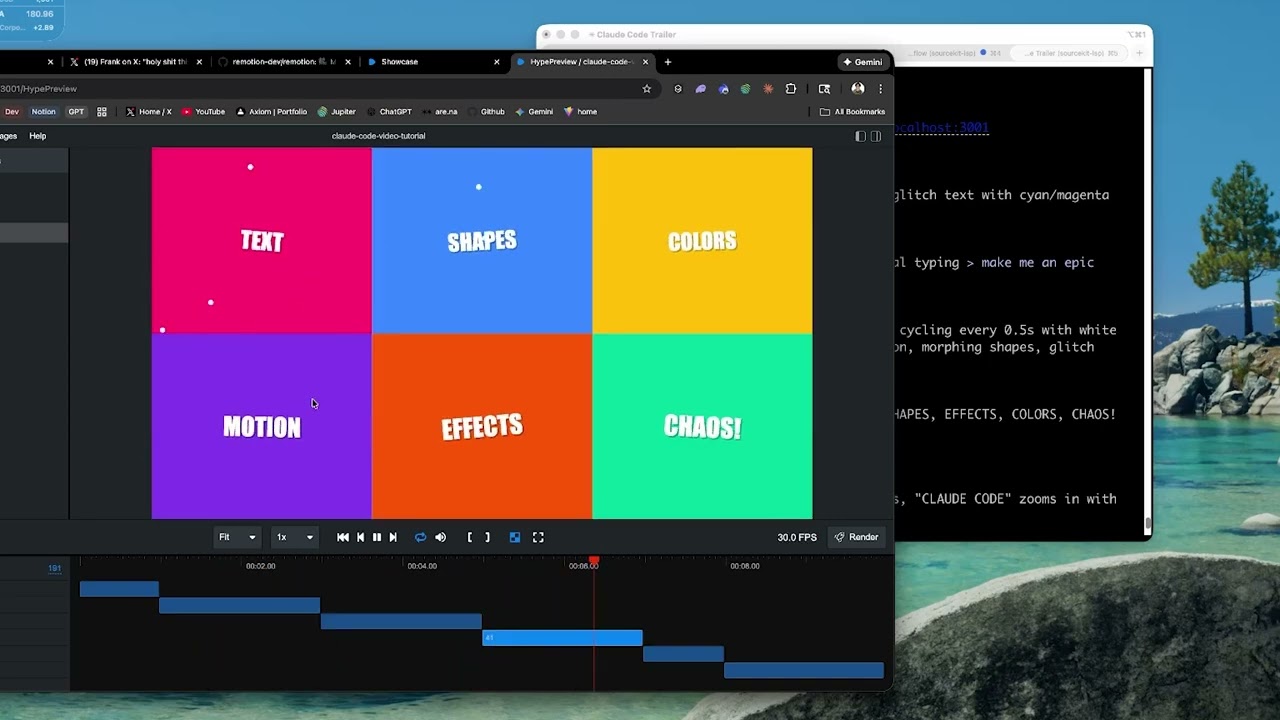Toggle the right sidebar panel icon

point(876,136)
